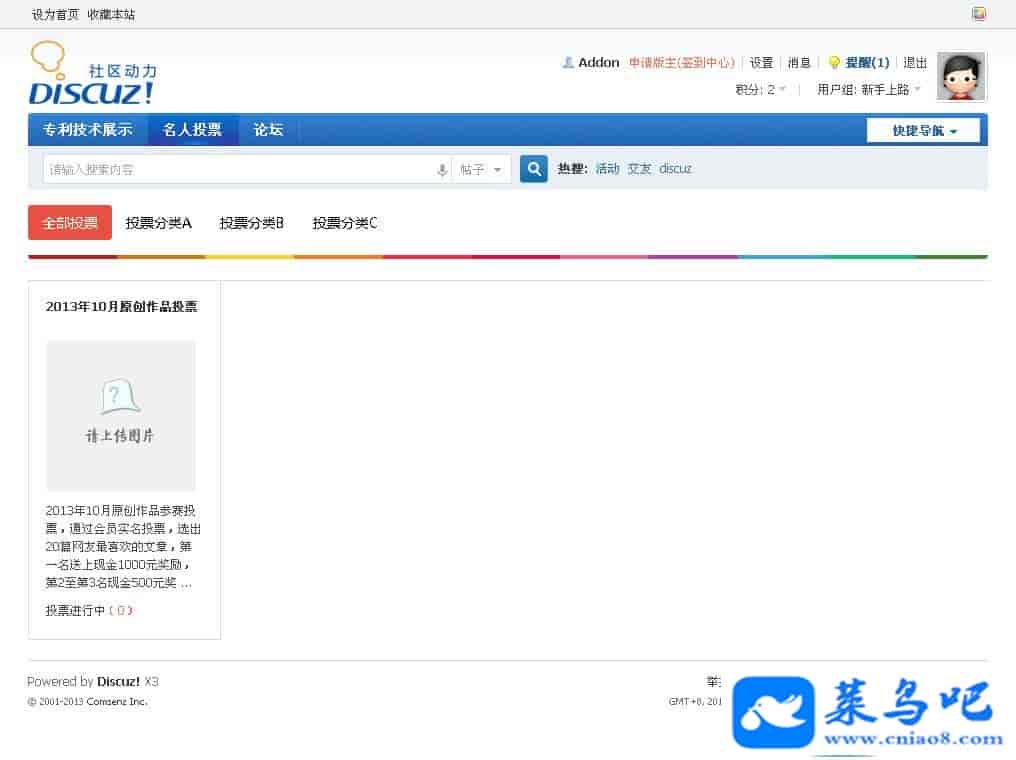The height and width of the screenshot is (760, 1016).
Task: Click the Comsenz Inc. footer link
Action: [117, 702]
